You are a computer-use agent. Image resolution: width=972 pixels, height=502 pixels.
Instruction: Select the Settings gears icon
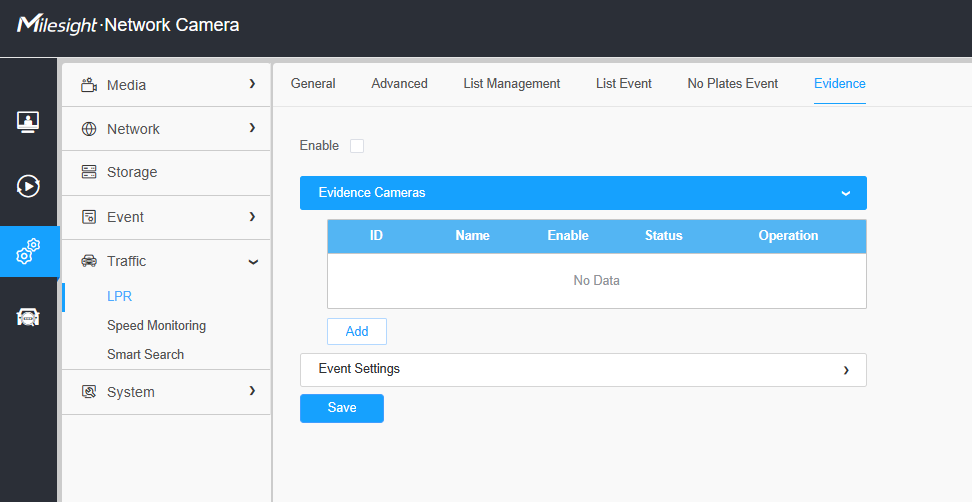pyautogui.click(x=29, y=251)
